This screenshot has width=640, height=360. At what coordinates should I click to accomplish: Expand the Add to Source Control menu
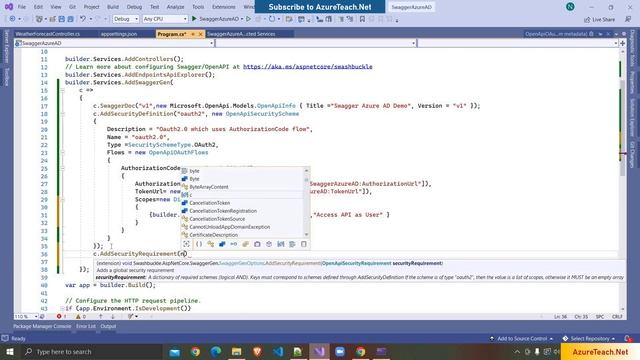click(522, 338)
